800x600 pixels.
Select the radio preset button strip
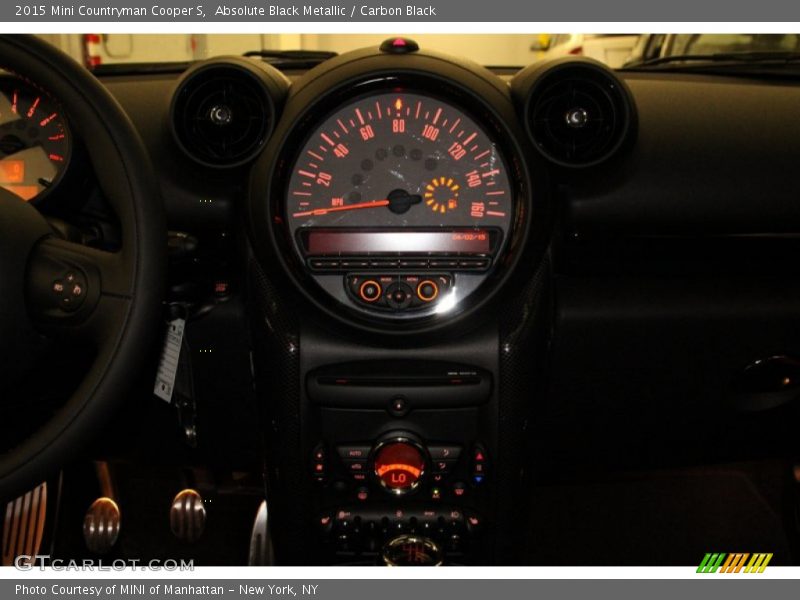pyautogui.click(x=399, y=264)
